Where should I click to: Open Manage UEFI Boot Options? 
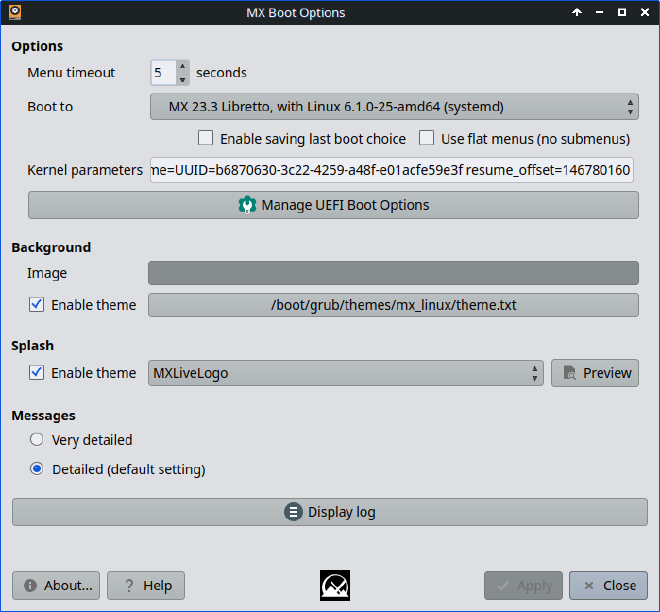click(333, 205)
